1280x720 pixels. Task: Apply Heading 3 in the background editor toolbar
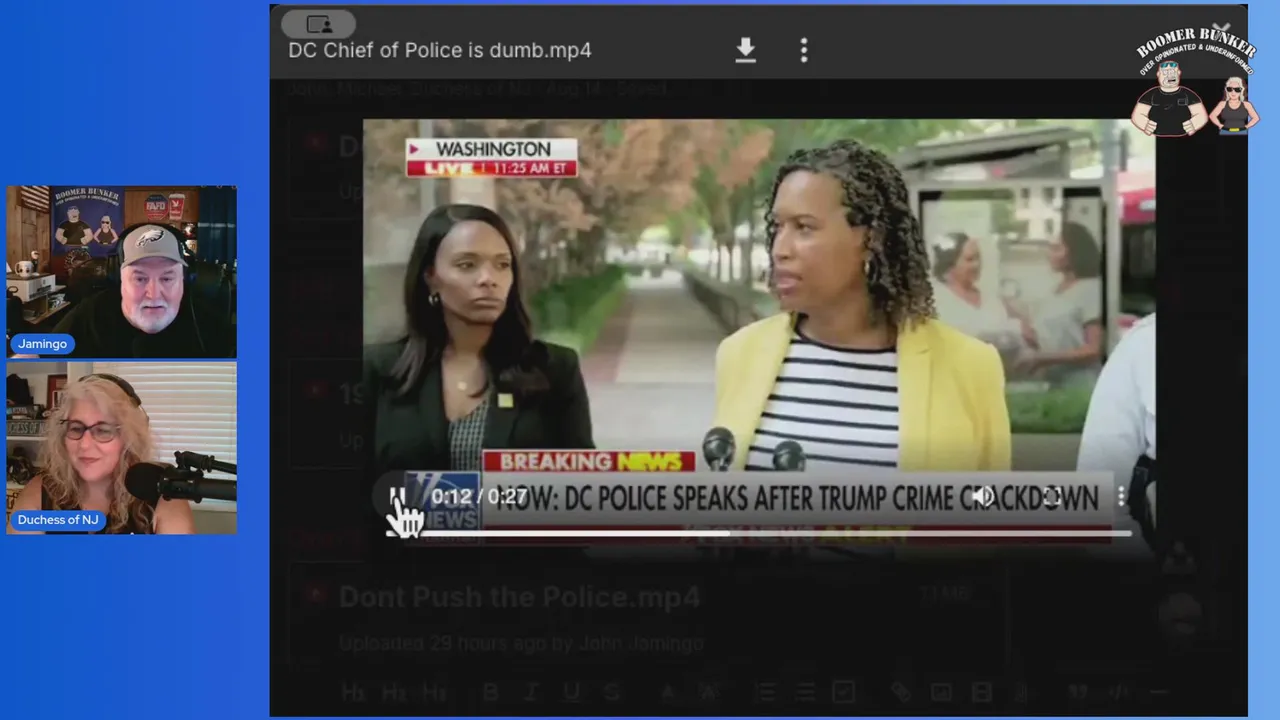coord(434,692)
